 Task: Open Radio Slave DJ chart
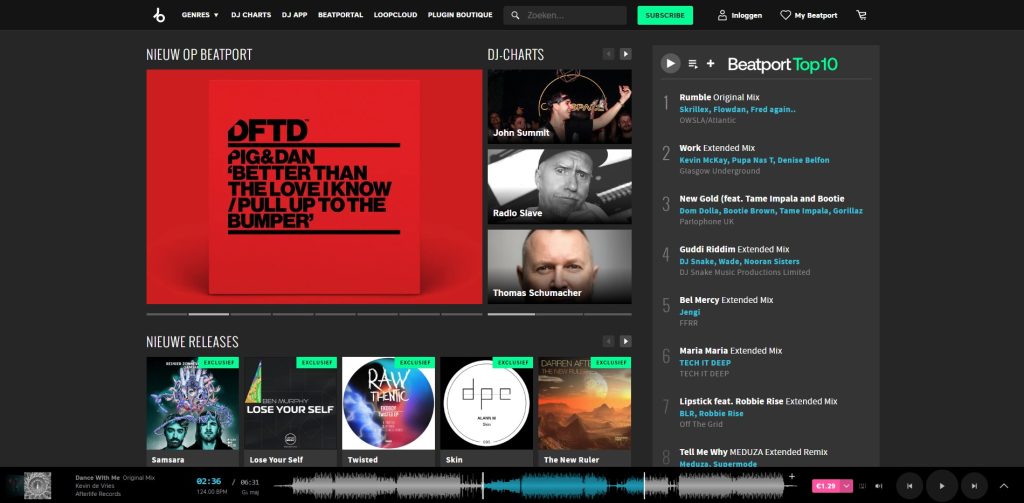coord(560,187)
